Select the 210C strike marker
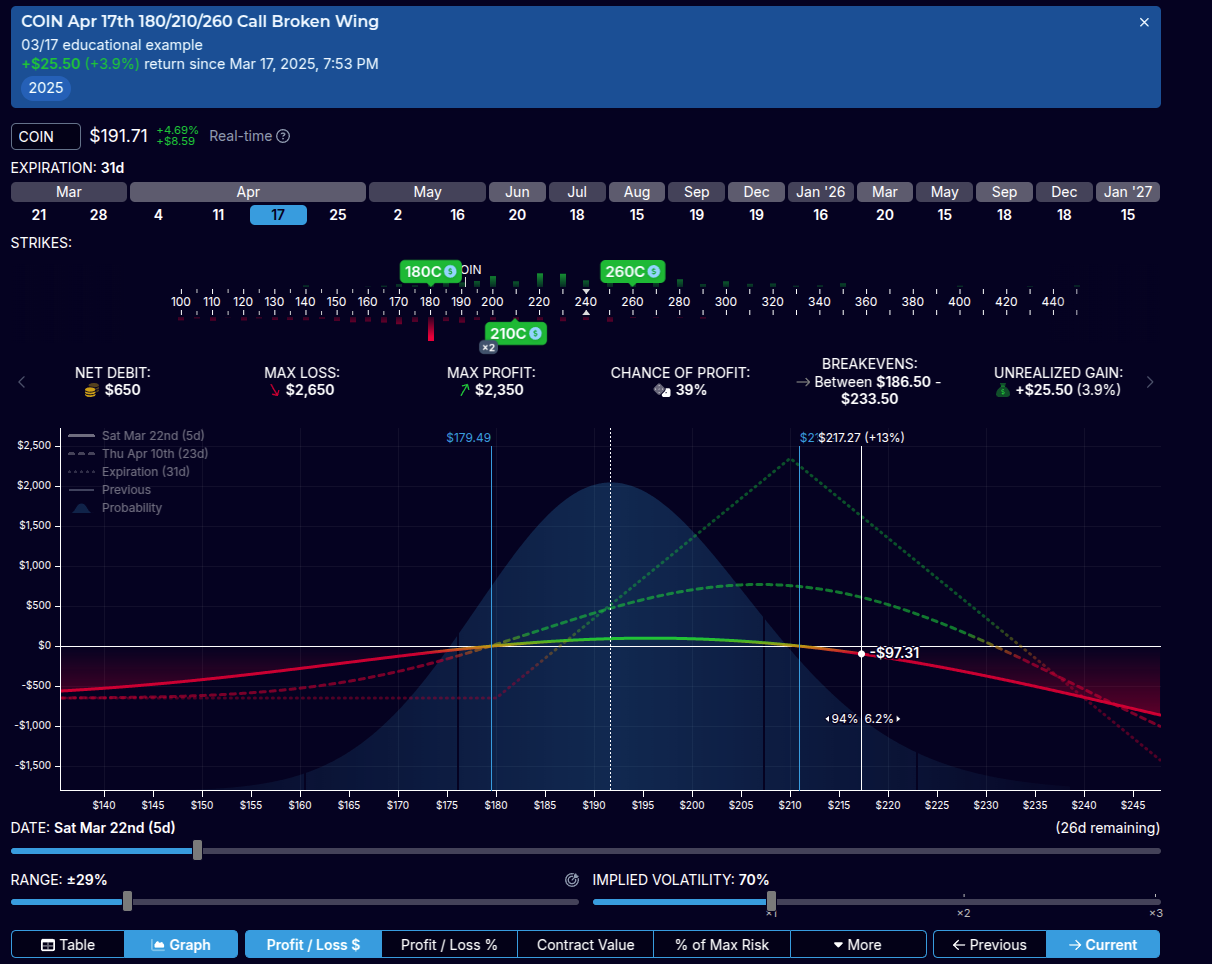Image resolution: width=1212 pixels, height=964 pixels. click(515, 333)
